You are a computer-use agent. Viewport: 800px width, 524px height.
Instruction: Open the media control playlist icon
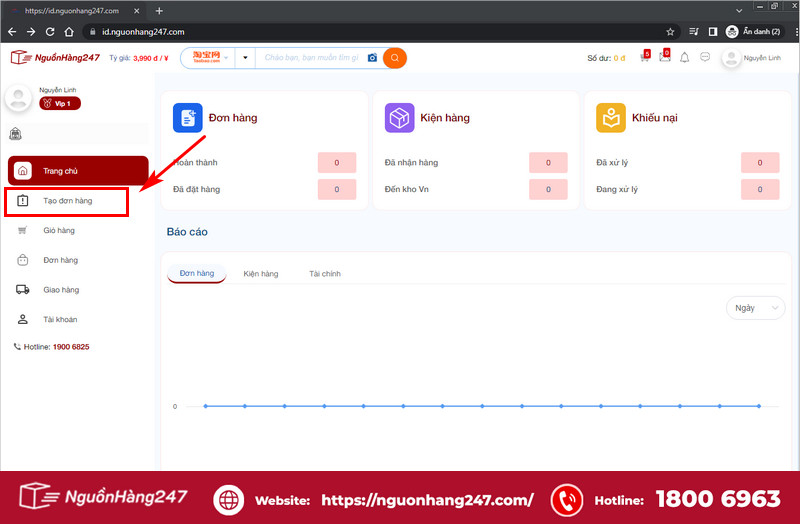693,32
